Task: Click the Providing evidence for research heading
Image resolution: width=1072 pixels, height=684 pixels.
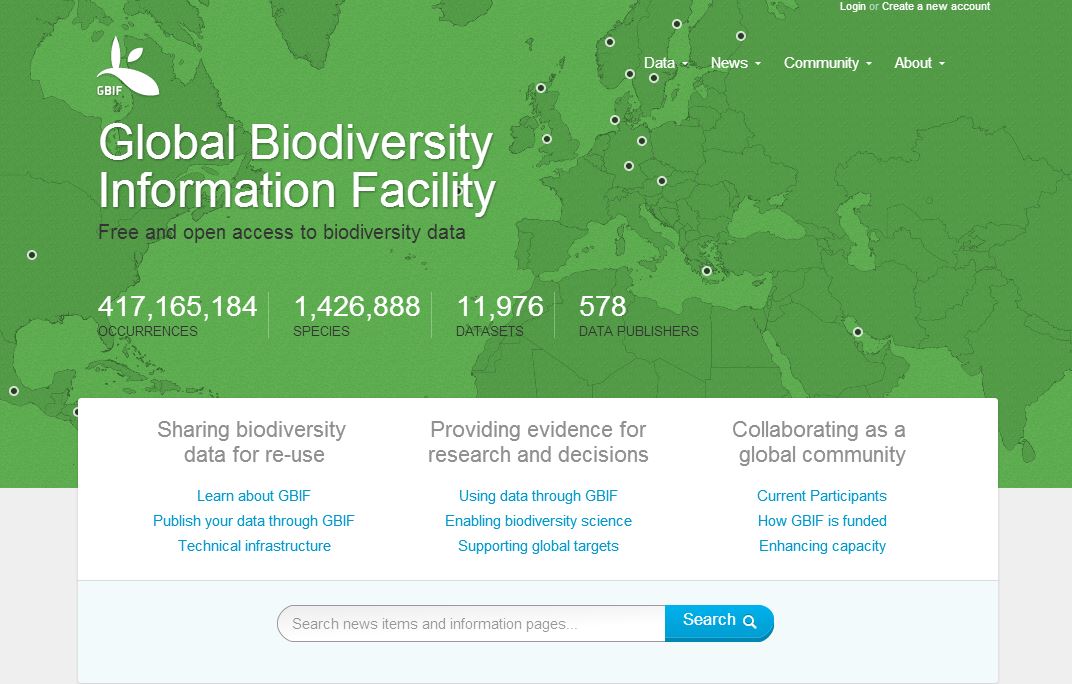Action: pos(538,442)
